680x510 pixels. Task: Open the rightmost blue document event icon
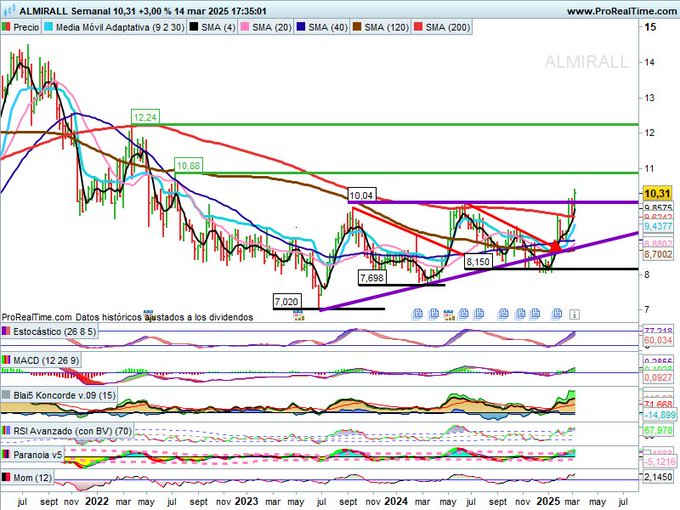pyautogui.click(x=557, y=313)
